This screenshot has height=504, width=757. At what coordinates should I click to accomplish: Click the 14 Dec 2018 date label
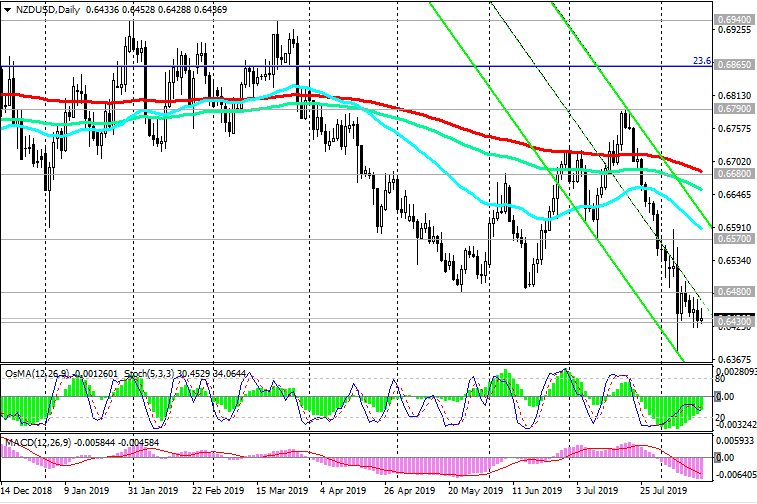pyautogui.click(x=27, y=492)
